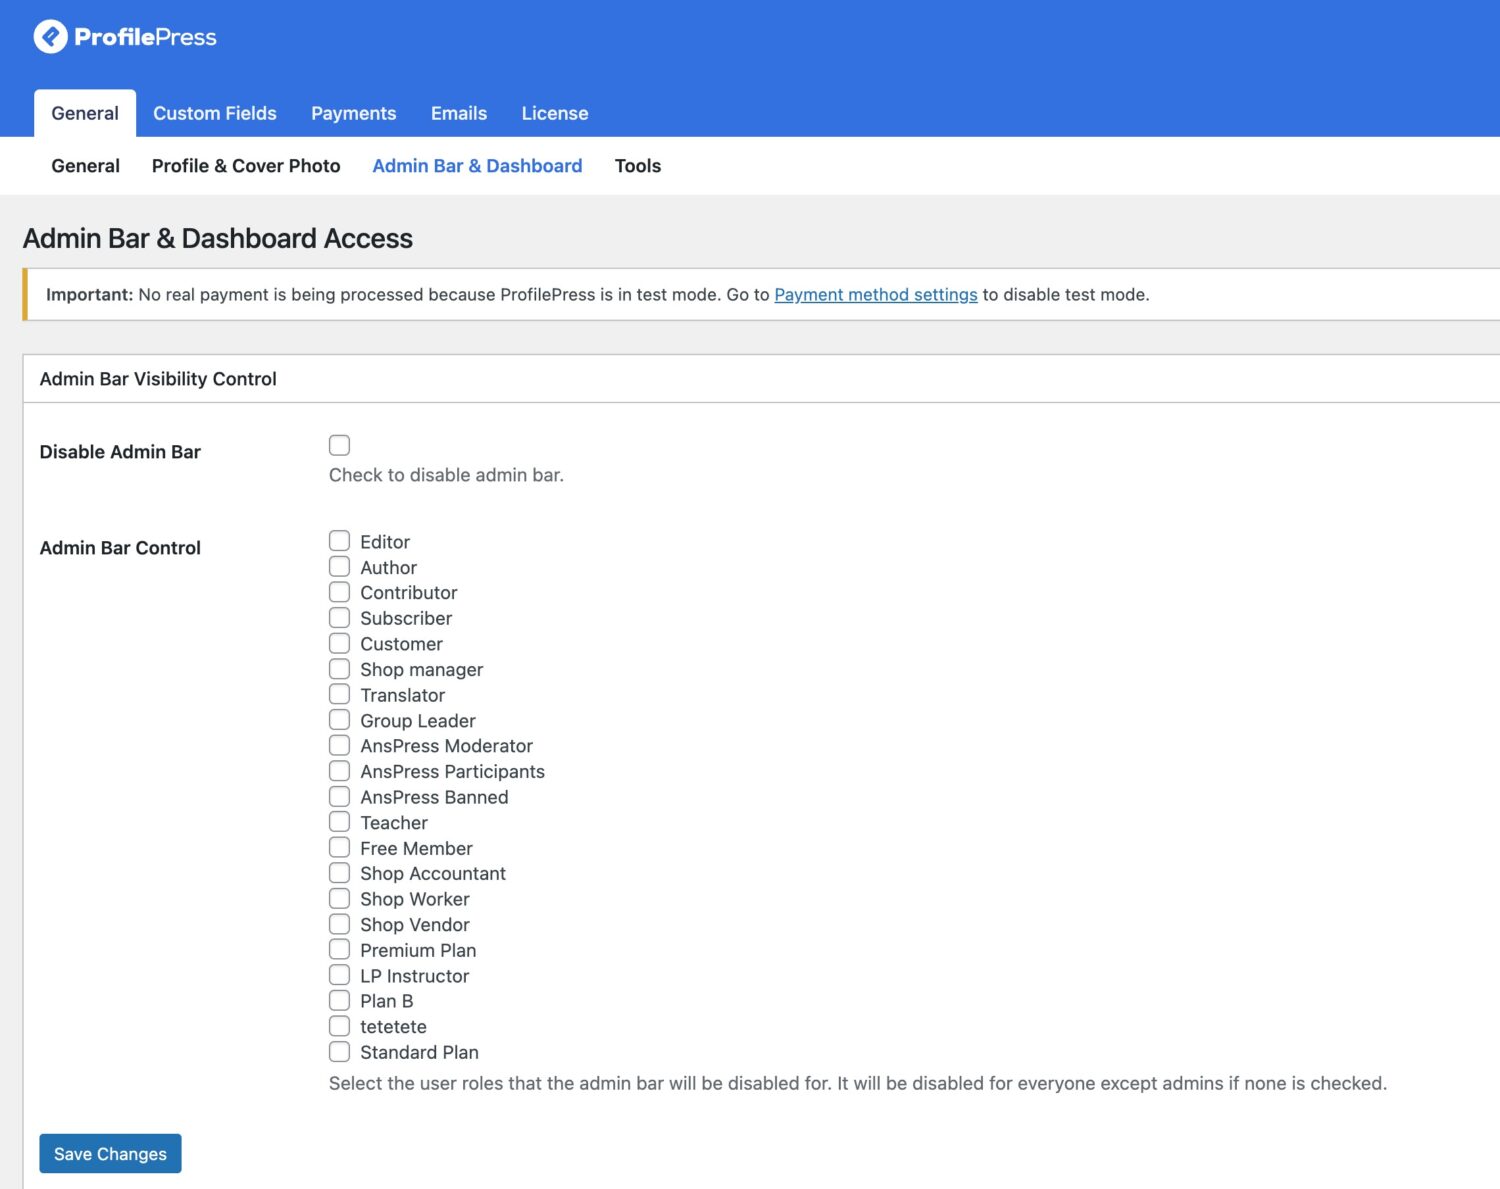Image resolution: width=1500 pixels, height=1189 pixels.
Task: Enable the Customer checkbox
Action: [x=339, y=642]
